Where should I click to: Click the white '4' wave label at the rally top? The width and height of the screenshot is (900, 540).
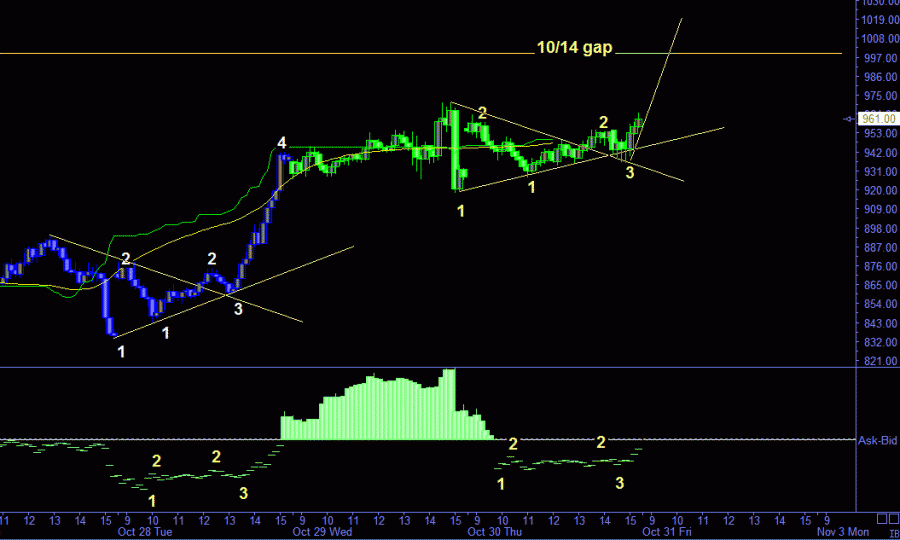(281, 143)
